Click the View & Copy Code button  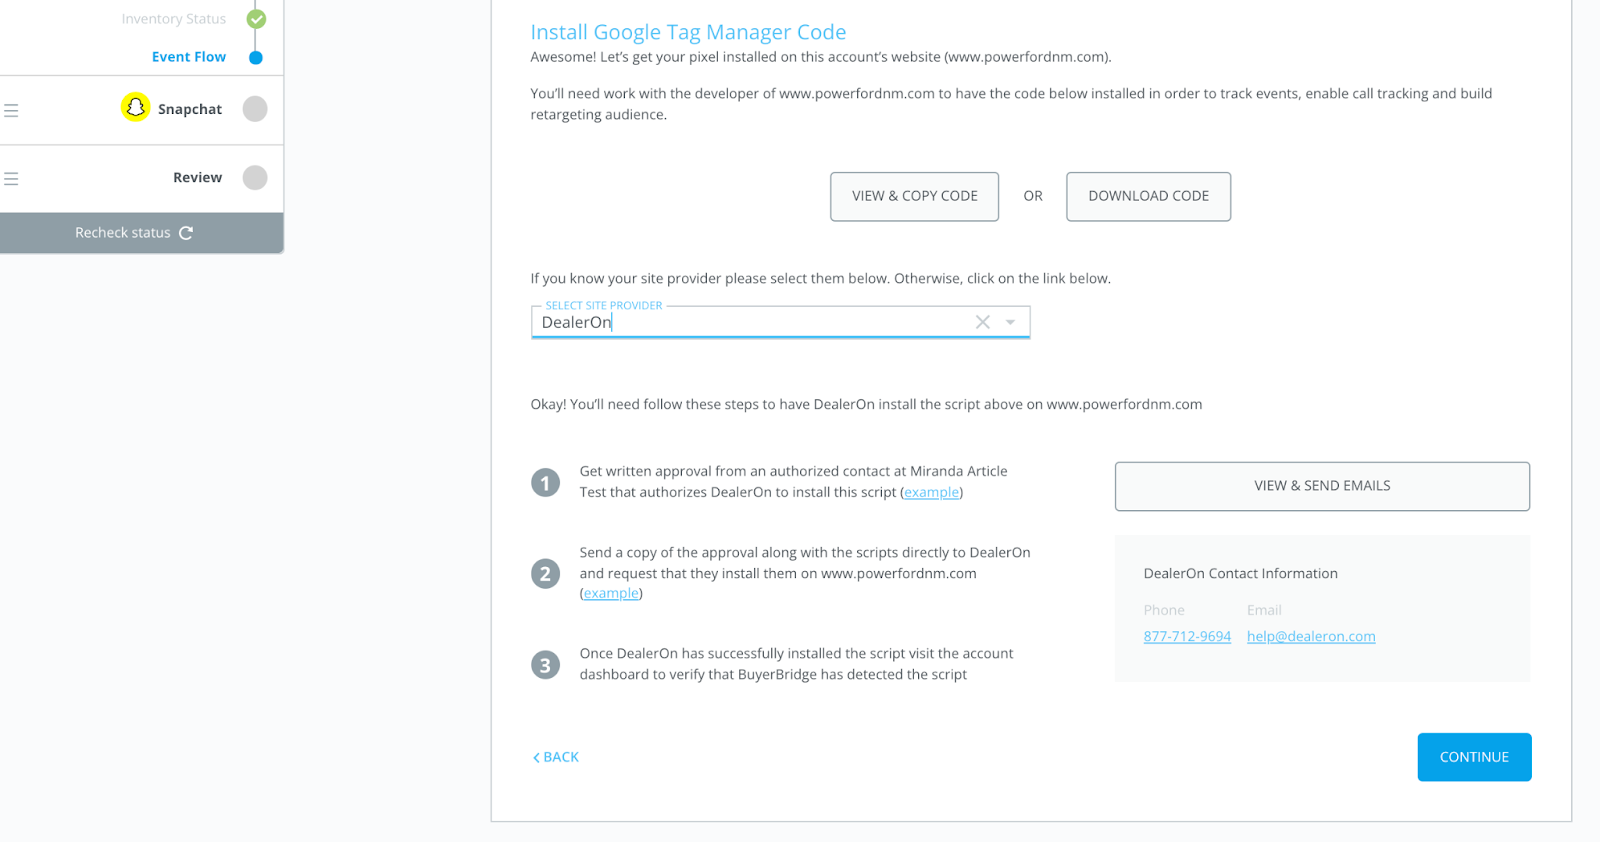tap(914, 197)
